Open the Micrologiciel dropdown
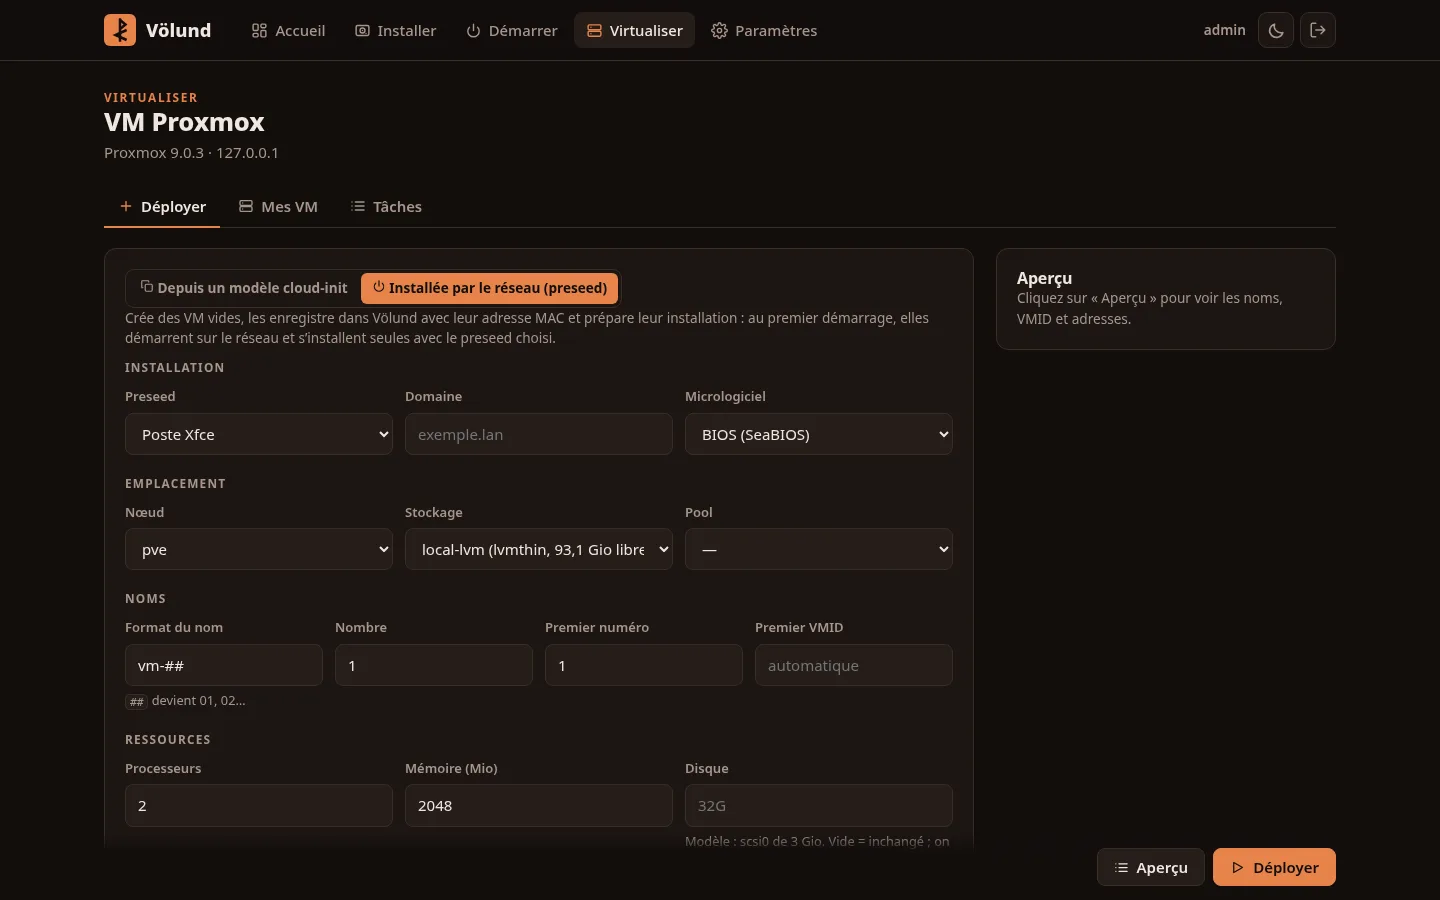This screenshot has width=1440, height=900. pyautogui.click(x=819, y=435)
